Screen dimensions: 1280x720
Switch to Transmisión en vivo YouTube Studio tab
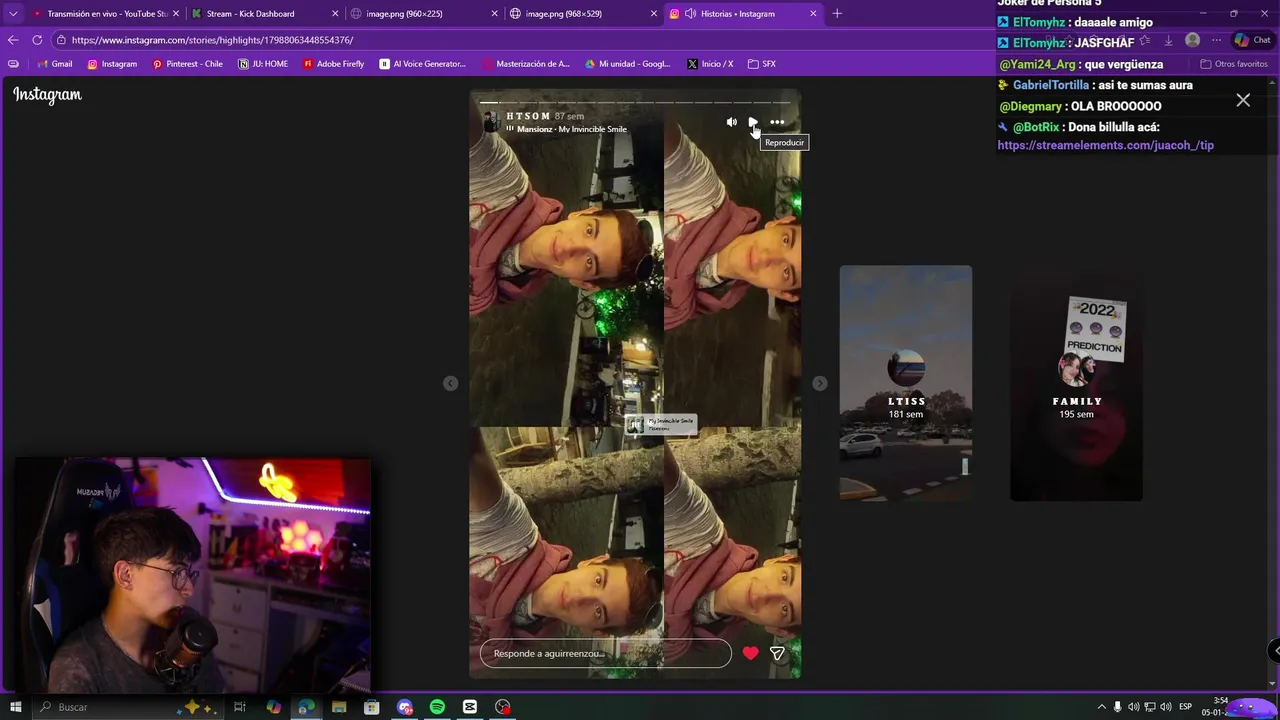click(x=105, y=14)
